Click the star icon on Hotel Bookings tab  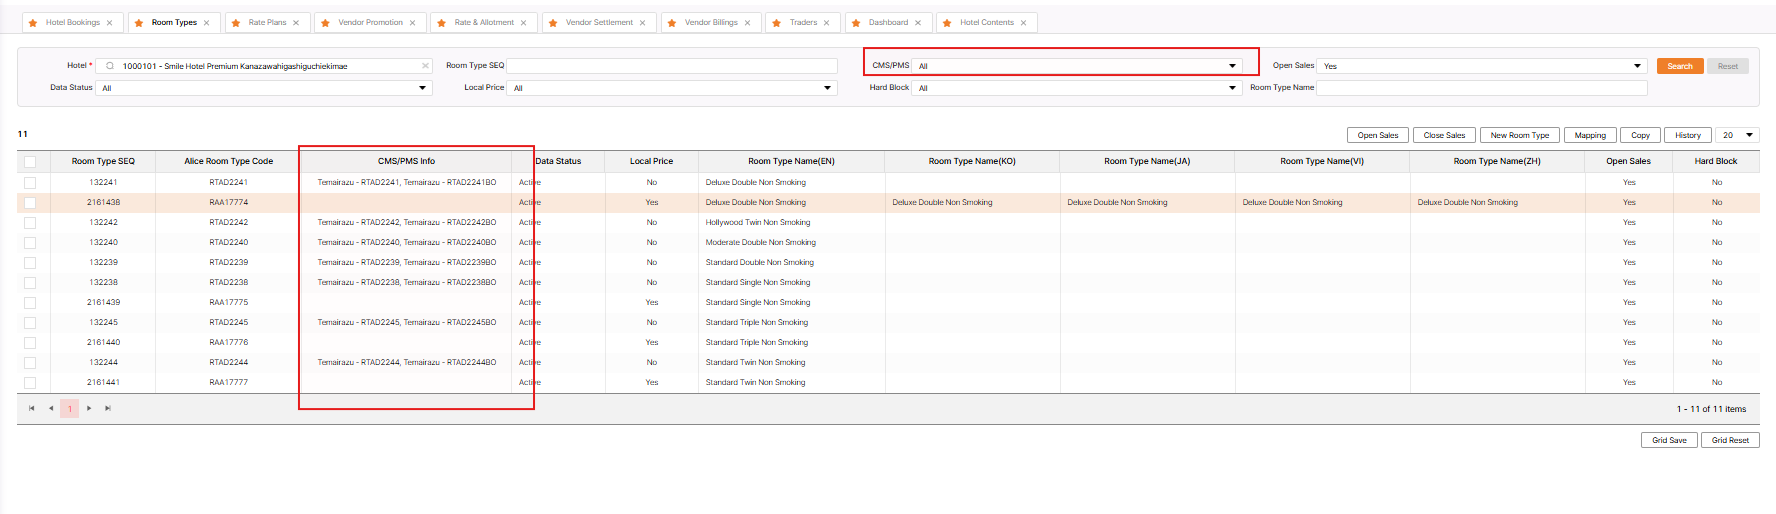click(x=33, y=23)
